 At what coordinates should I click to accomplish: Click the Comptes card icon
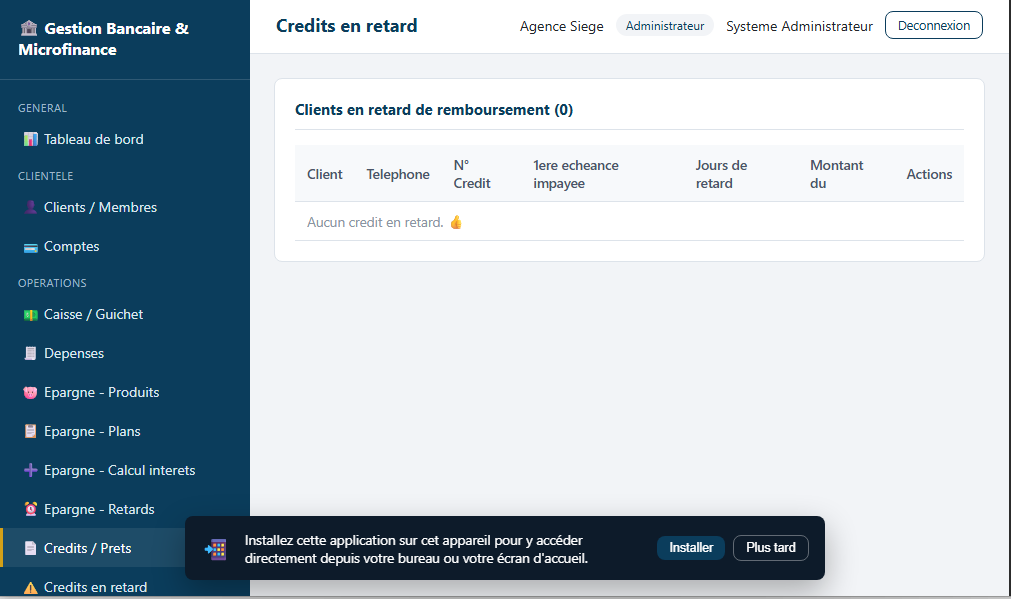pyautogui.click(x=30, y=248)
